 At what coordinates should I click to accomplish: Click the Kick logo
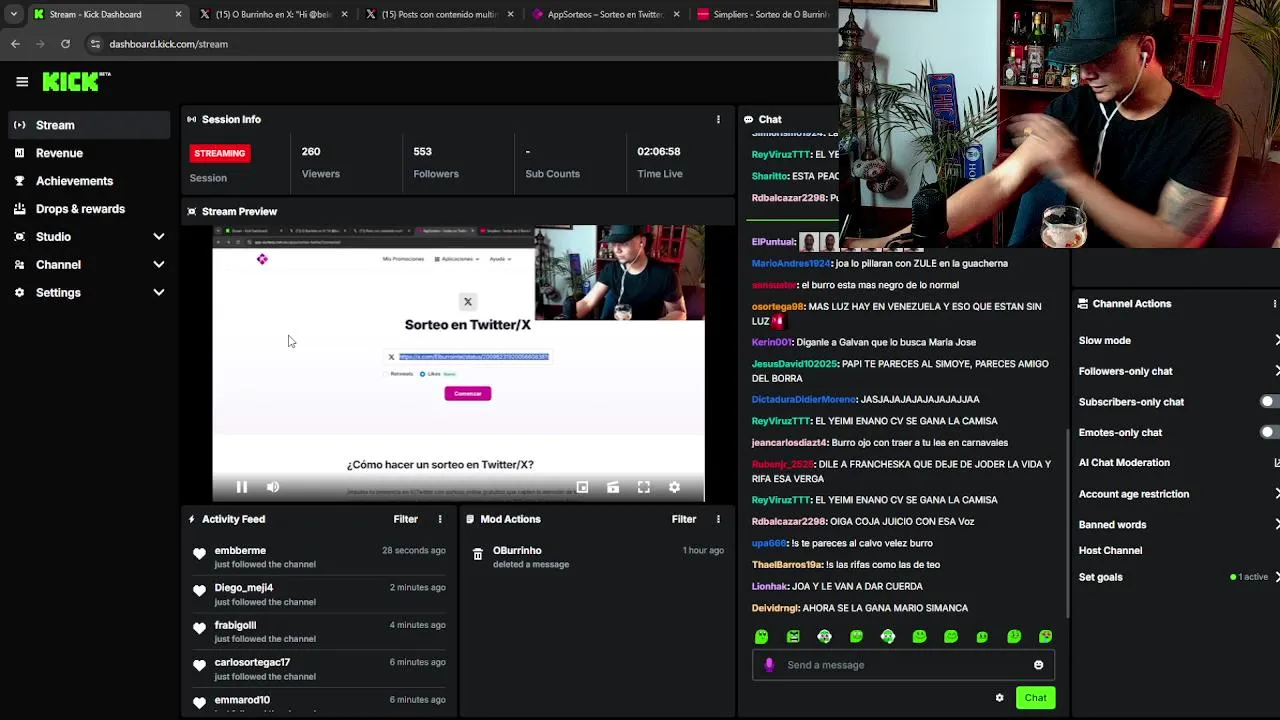(x=76, y=82)
